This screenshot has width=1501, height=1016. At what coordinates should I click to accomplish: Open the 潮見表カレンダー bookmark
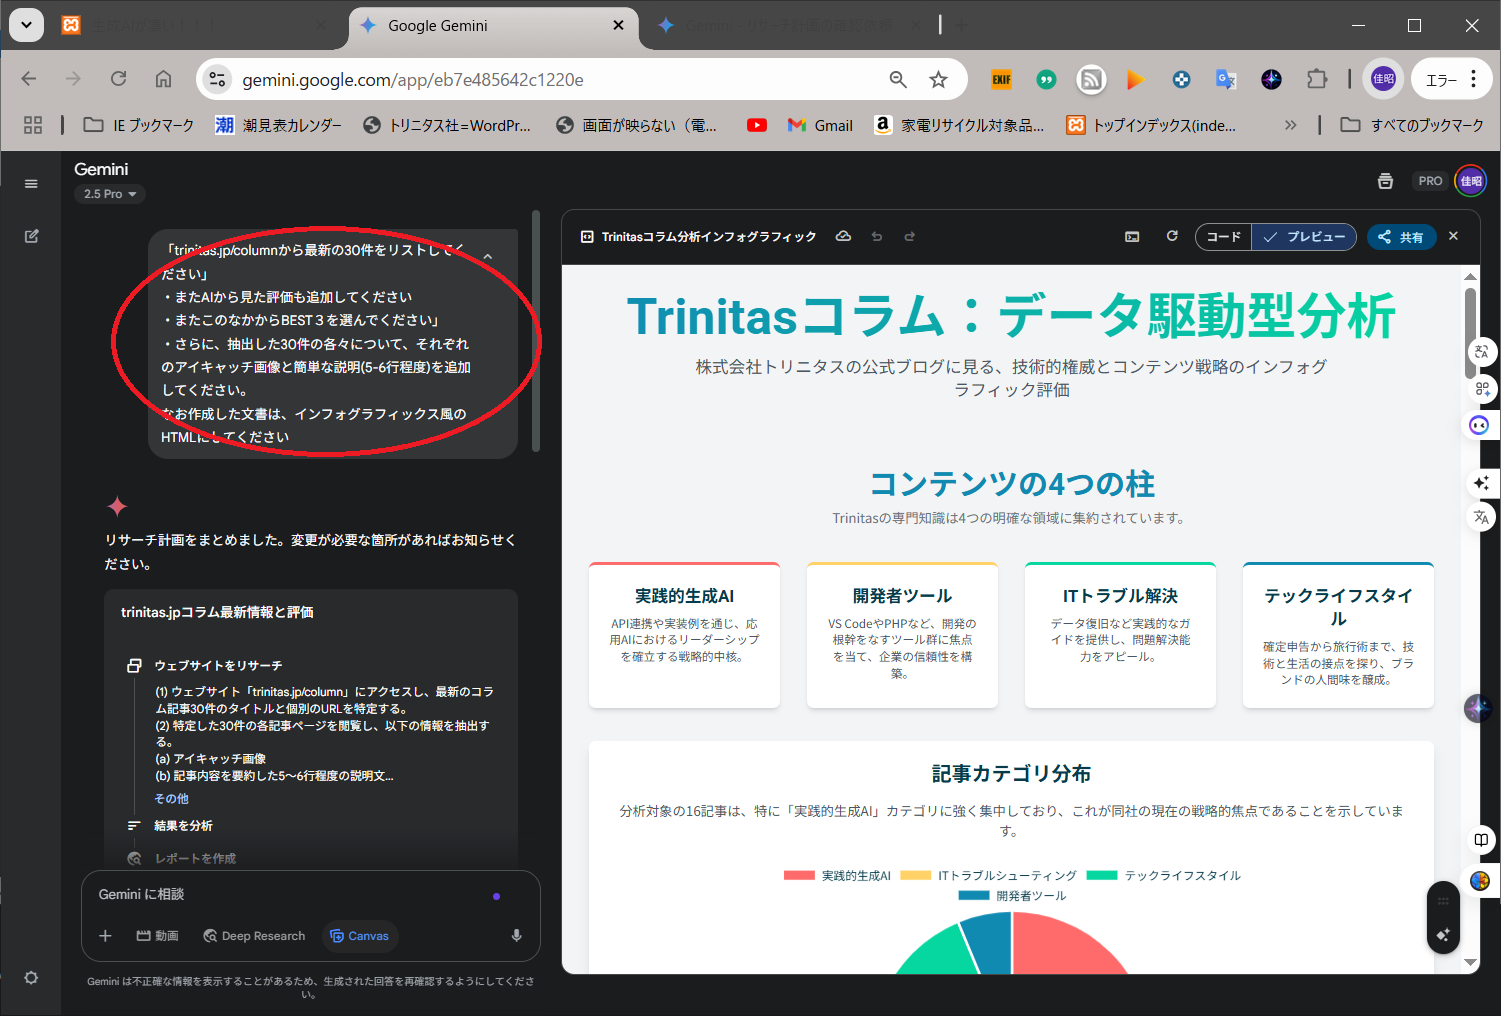pyautogui.click(x=278, y=125)
